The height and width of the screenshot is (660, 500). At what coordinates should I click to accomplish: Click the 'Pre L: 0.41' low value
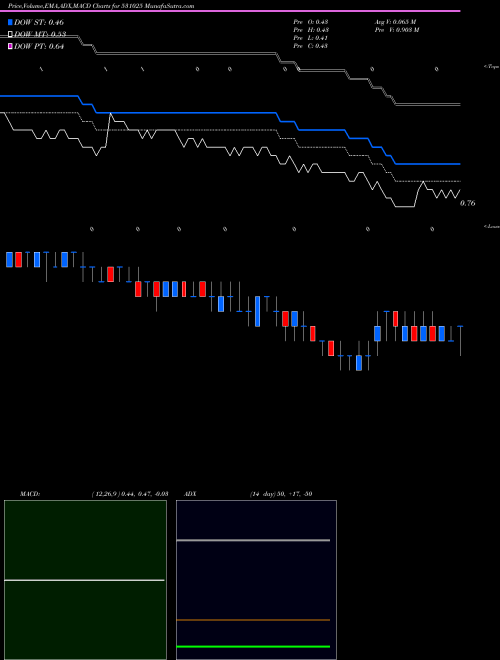coord(311,38)
